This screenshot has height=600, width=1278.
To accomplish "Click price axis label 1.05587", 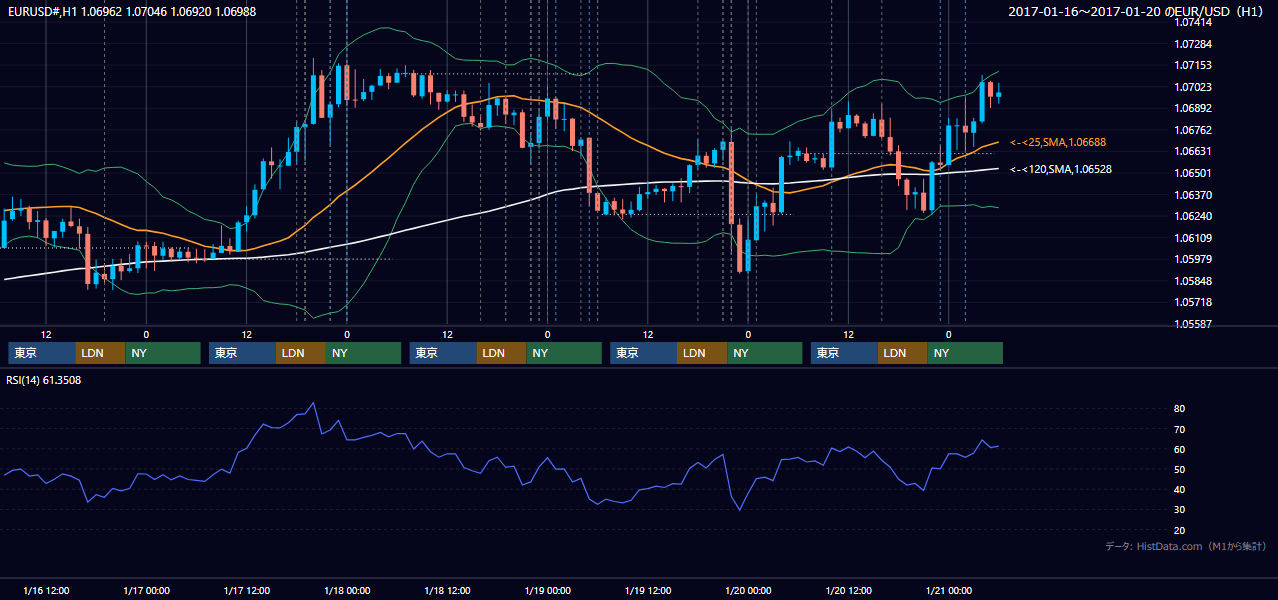I will [1193, 324].
